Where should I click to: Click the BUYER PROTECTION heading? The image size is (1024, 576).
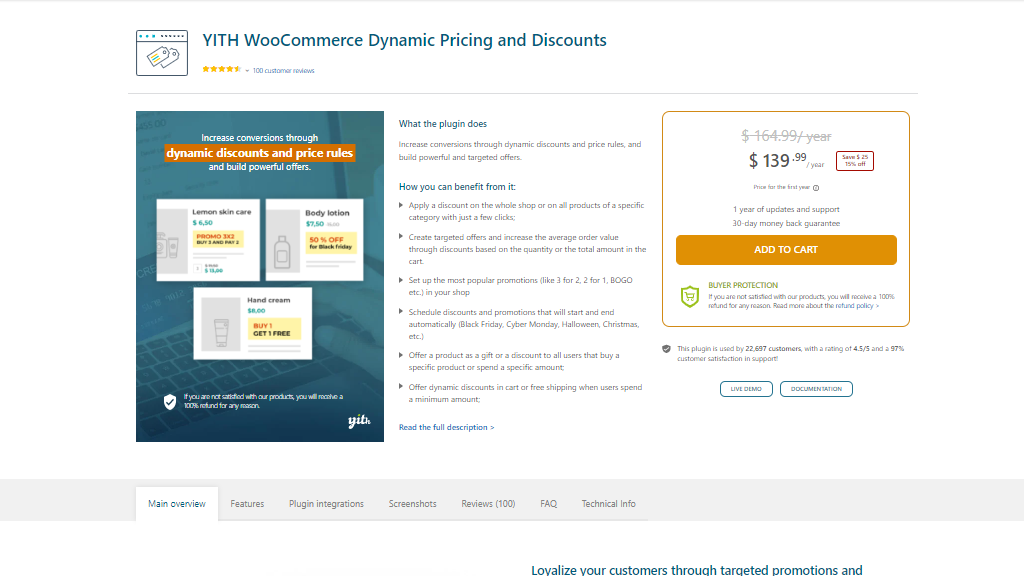tap(743, 285)
